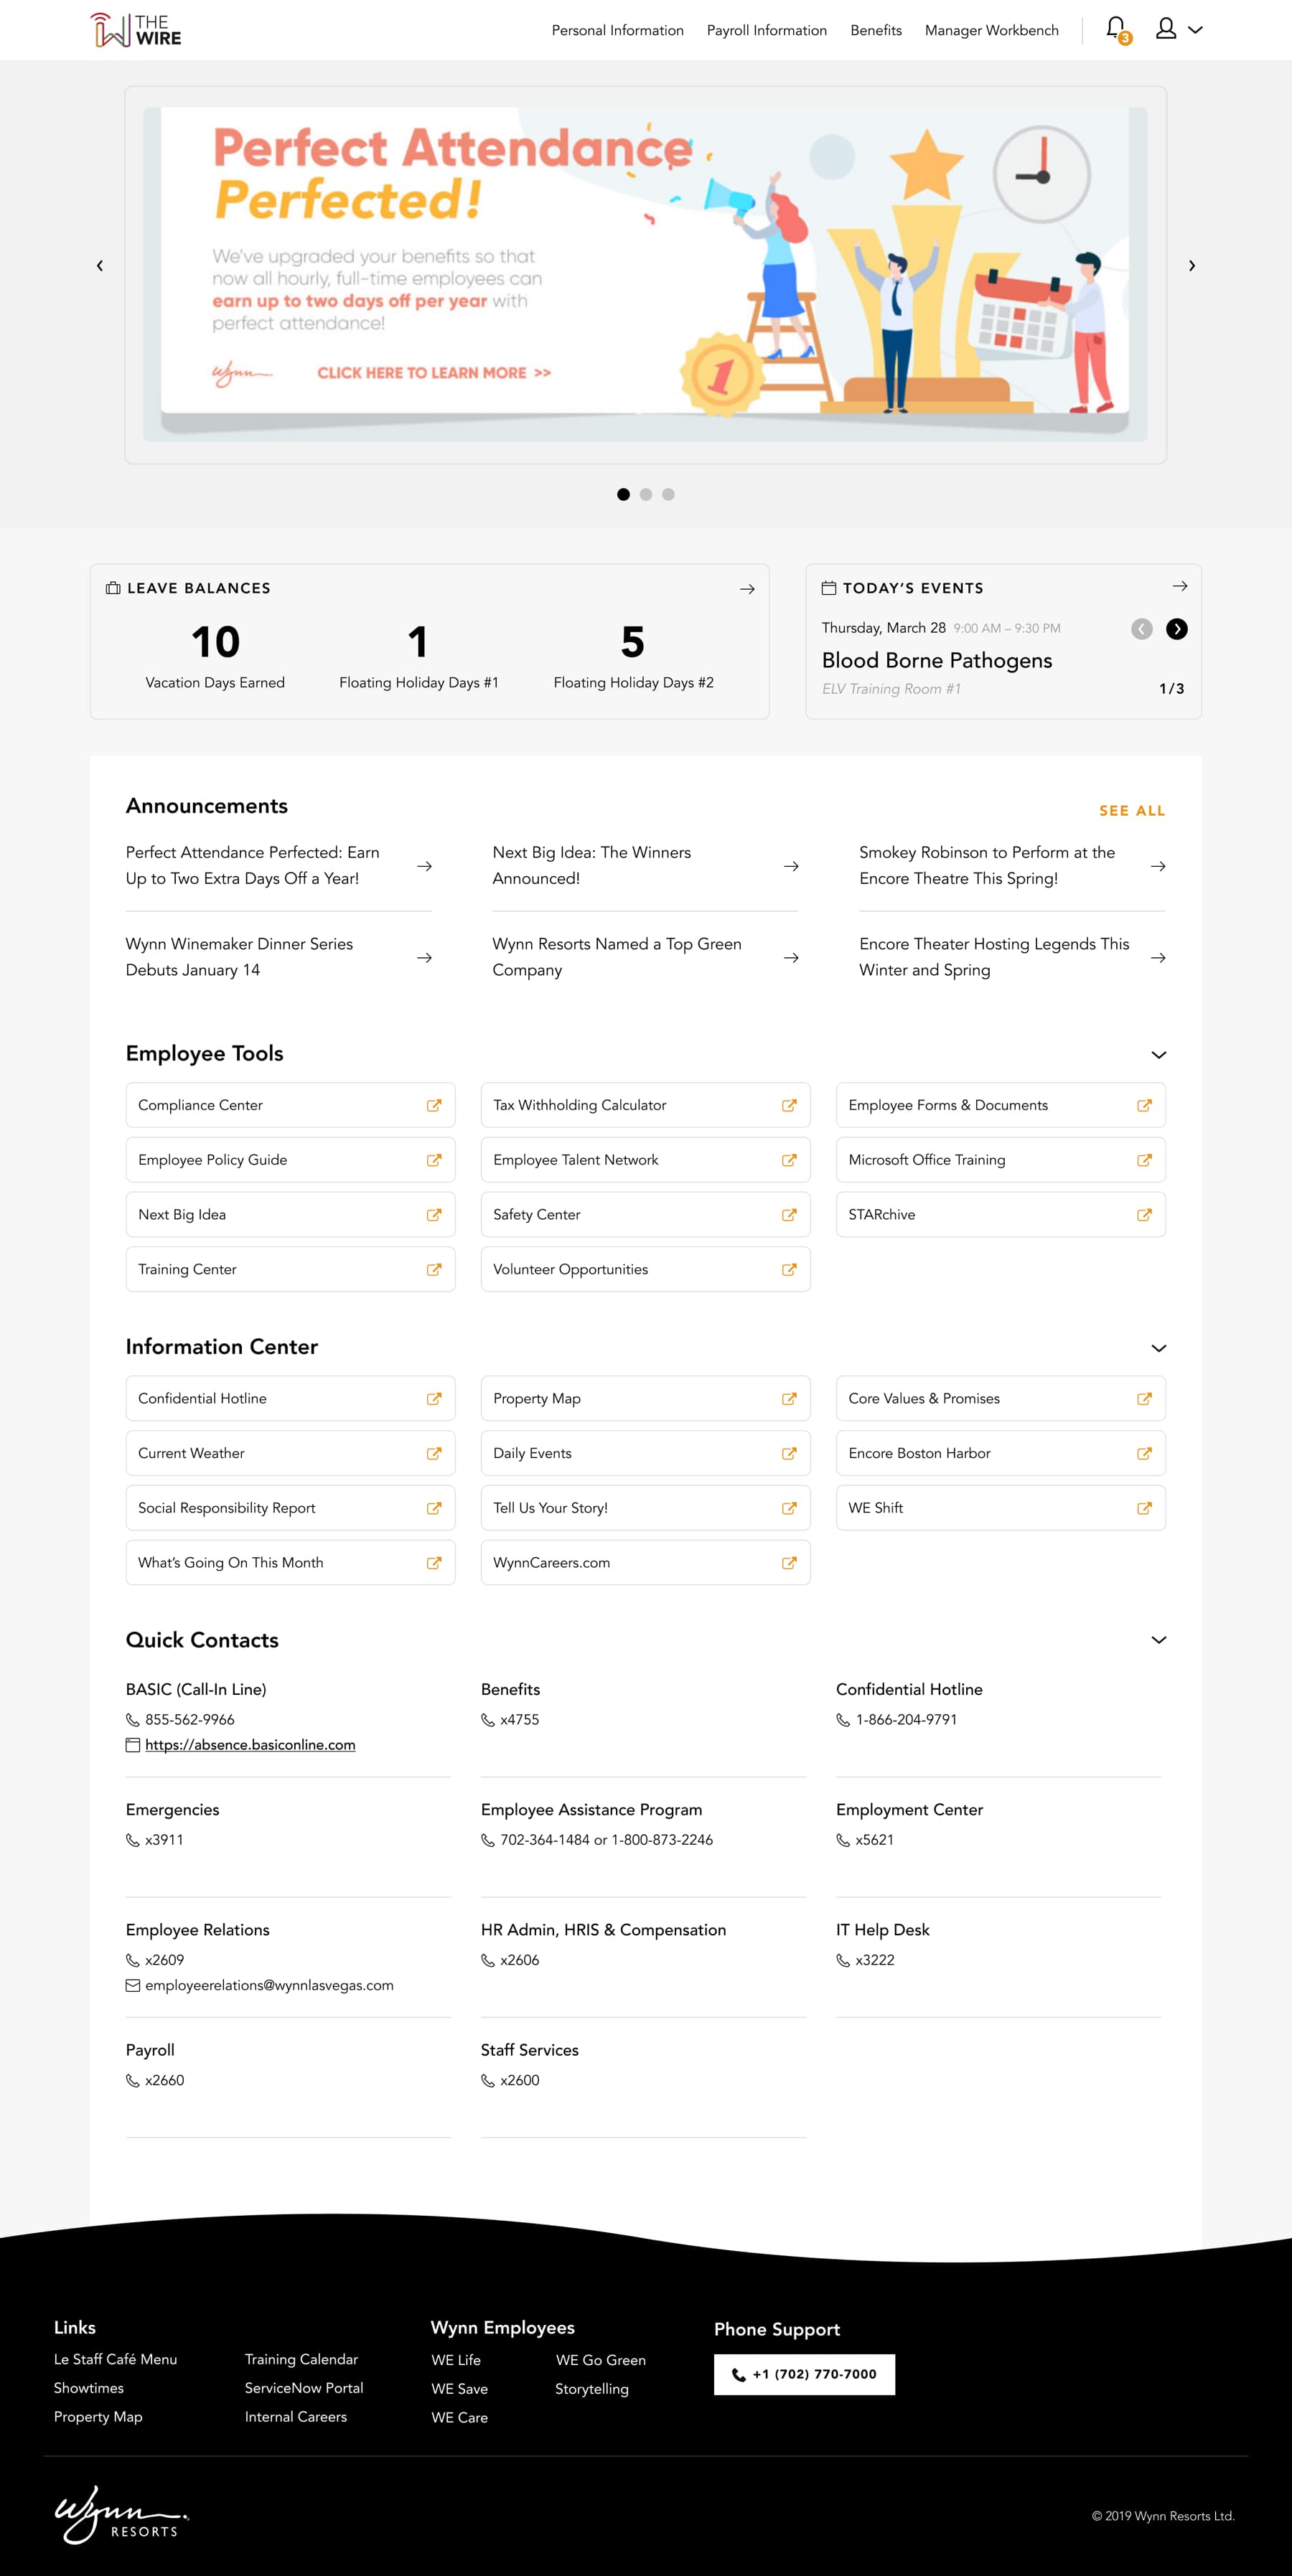This screenshot has width=1292, height=2576.
Task: Go to previous banner slide arrow
Action: (x=100, y=266)
